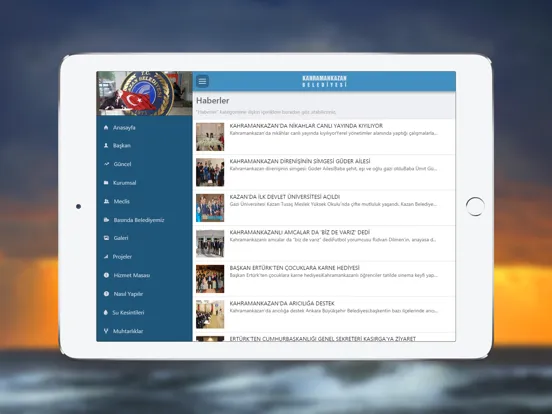Open news 'Kazan'da İlk Devlet Üniversitesi Açıldı'
Viewport: 552px width, 414px height.
(x=284, y=197)
